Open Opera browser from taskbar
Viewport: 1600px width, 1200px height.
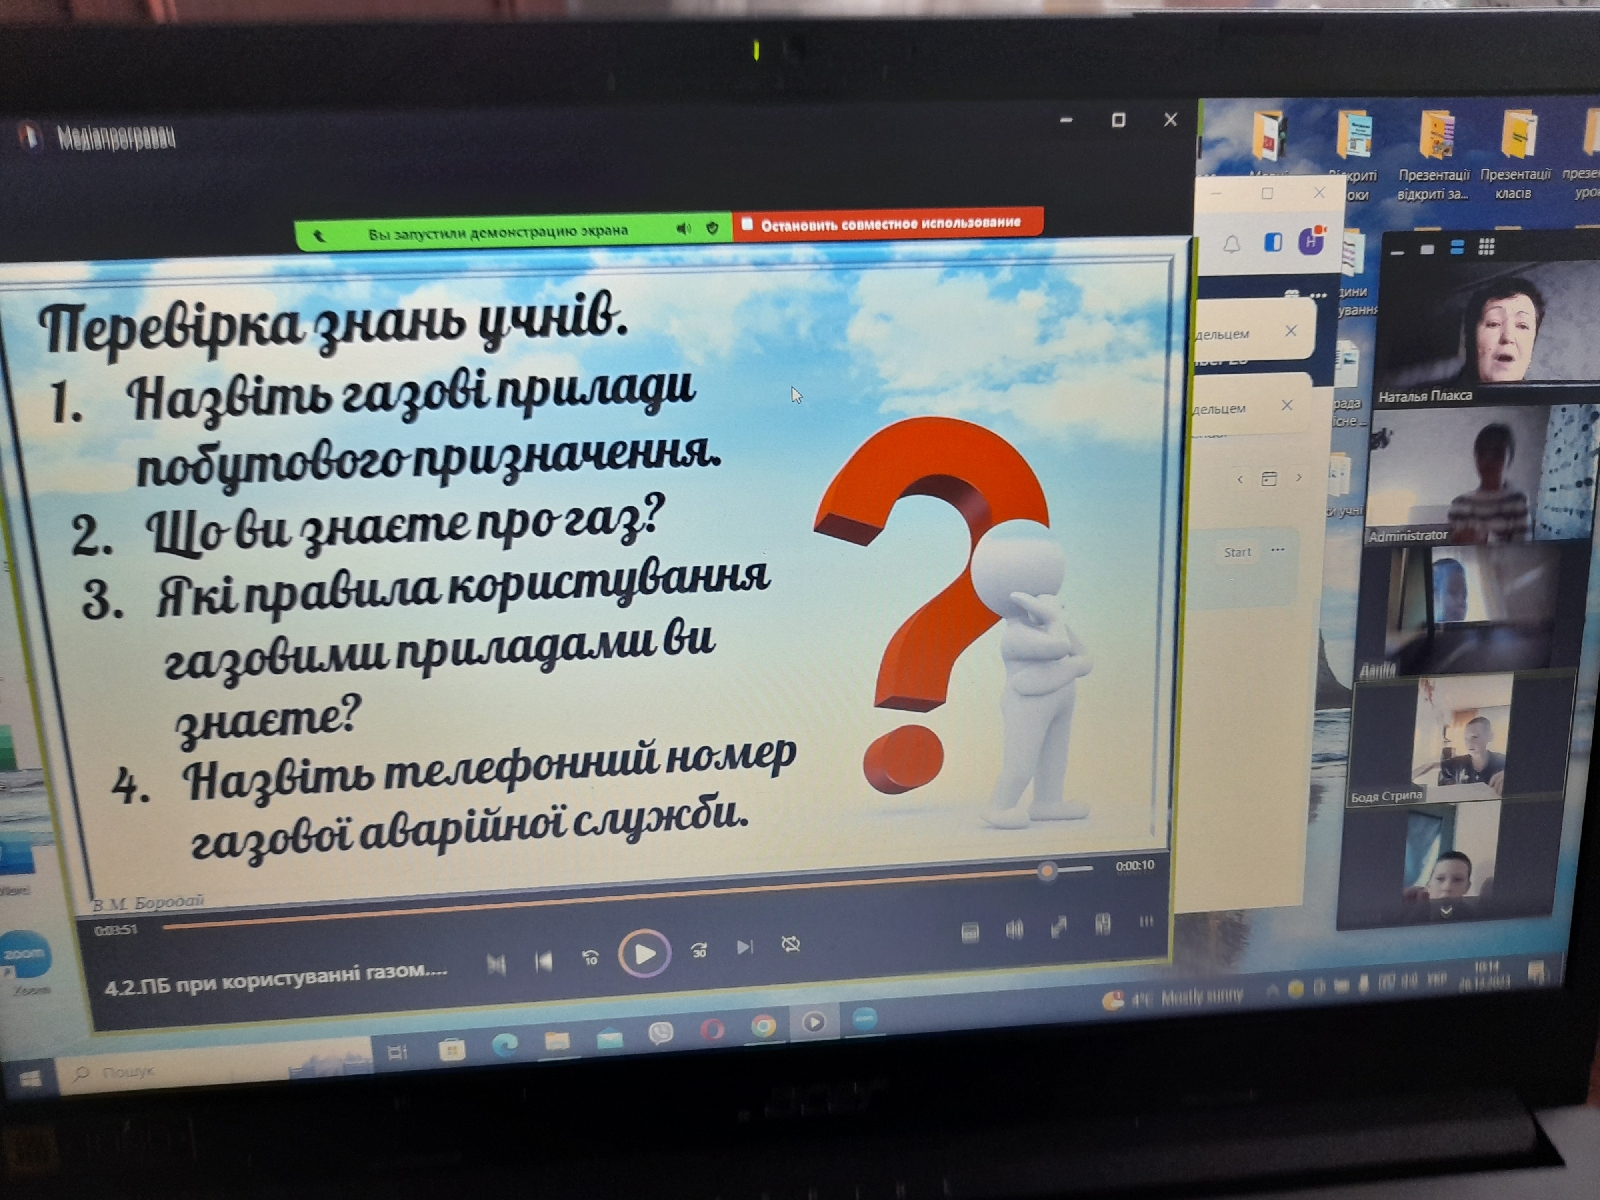[x=712, y=1029]
